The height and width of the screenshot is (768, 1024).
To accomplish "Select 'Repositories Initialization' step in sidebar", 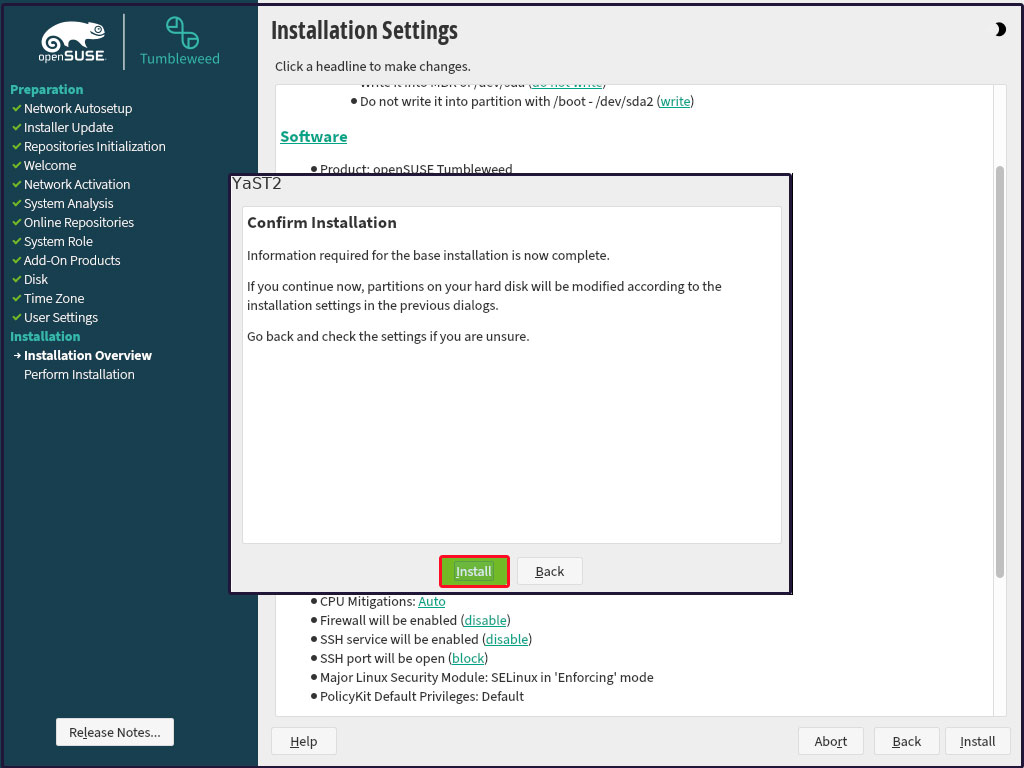I will (95, 146).
